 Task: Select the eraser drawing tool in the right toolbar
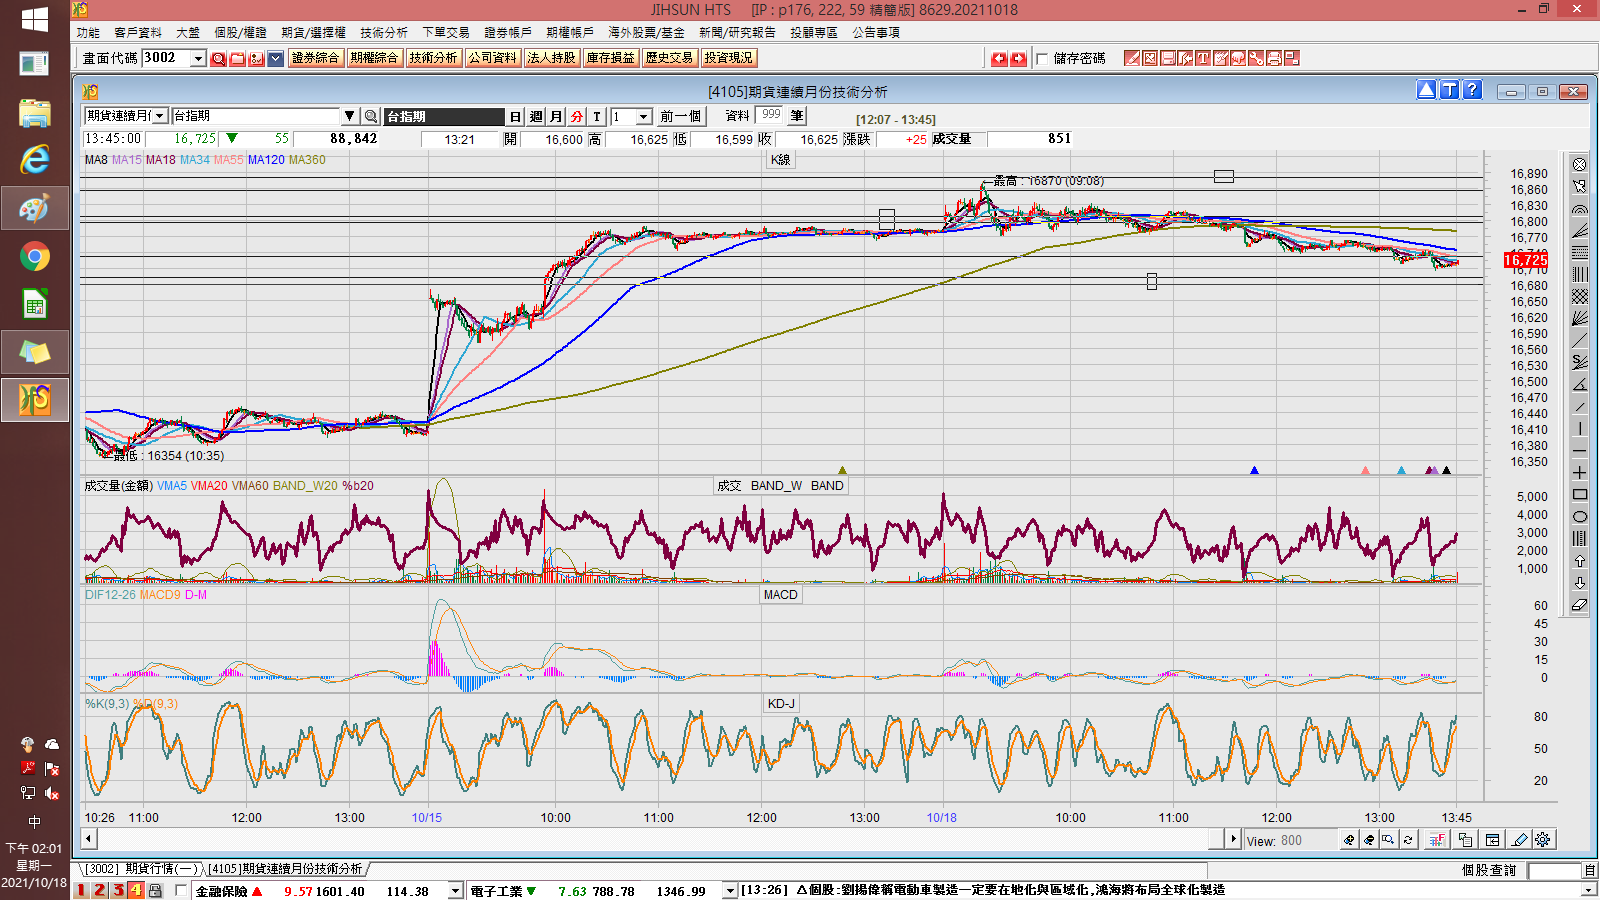1580,605
